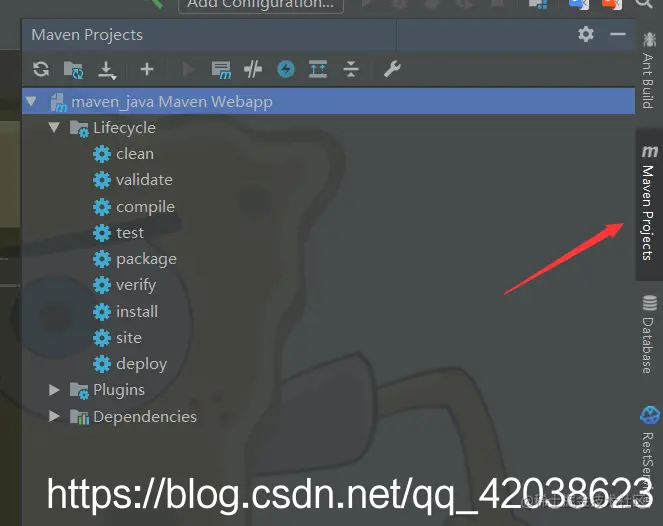Toggle skip tests mode lightning icon
The height and width of the screenshot is (526, 663).
click(x=286, y=69)
